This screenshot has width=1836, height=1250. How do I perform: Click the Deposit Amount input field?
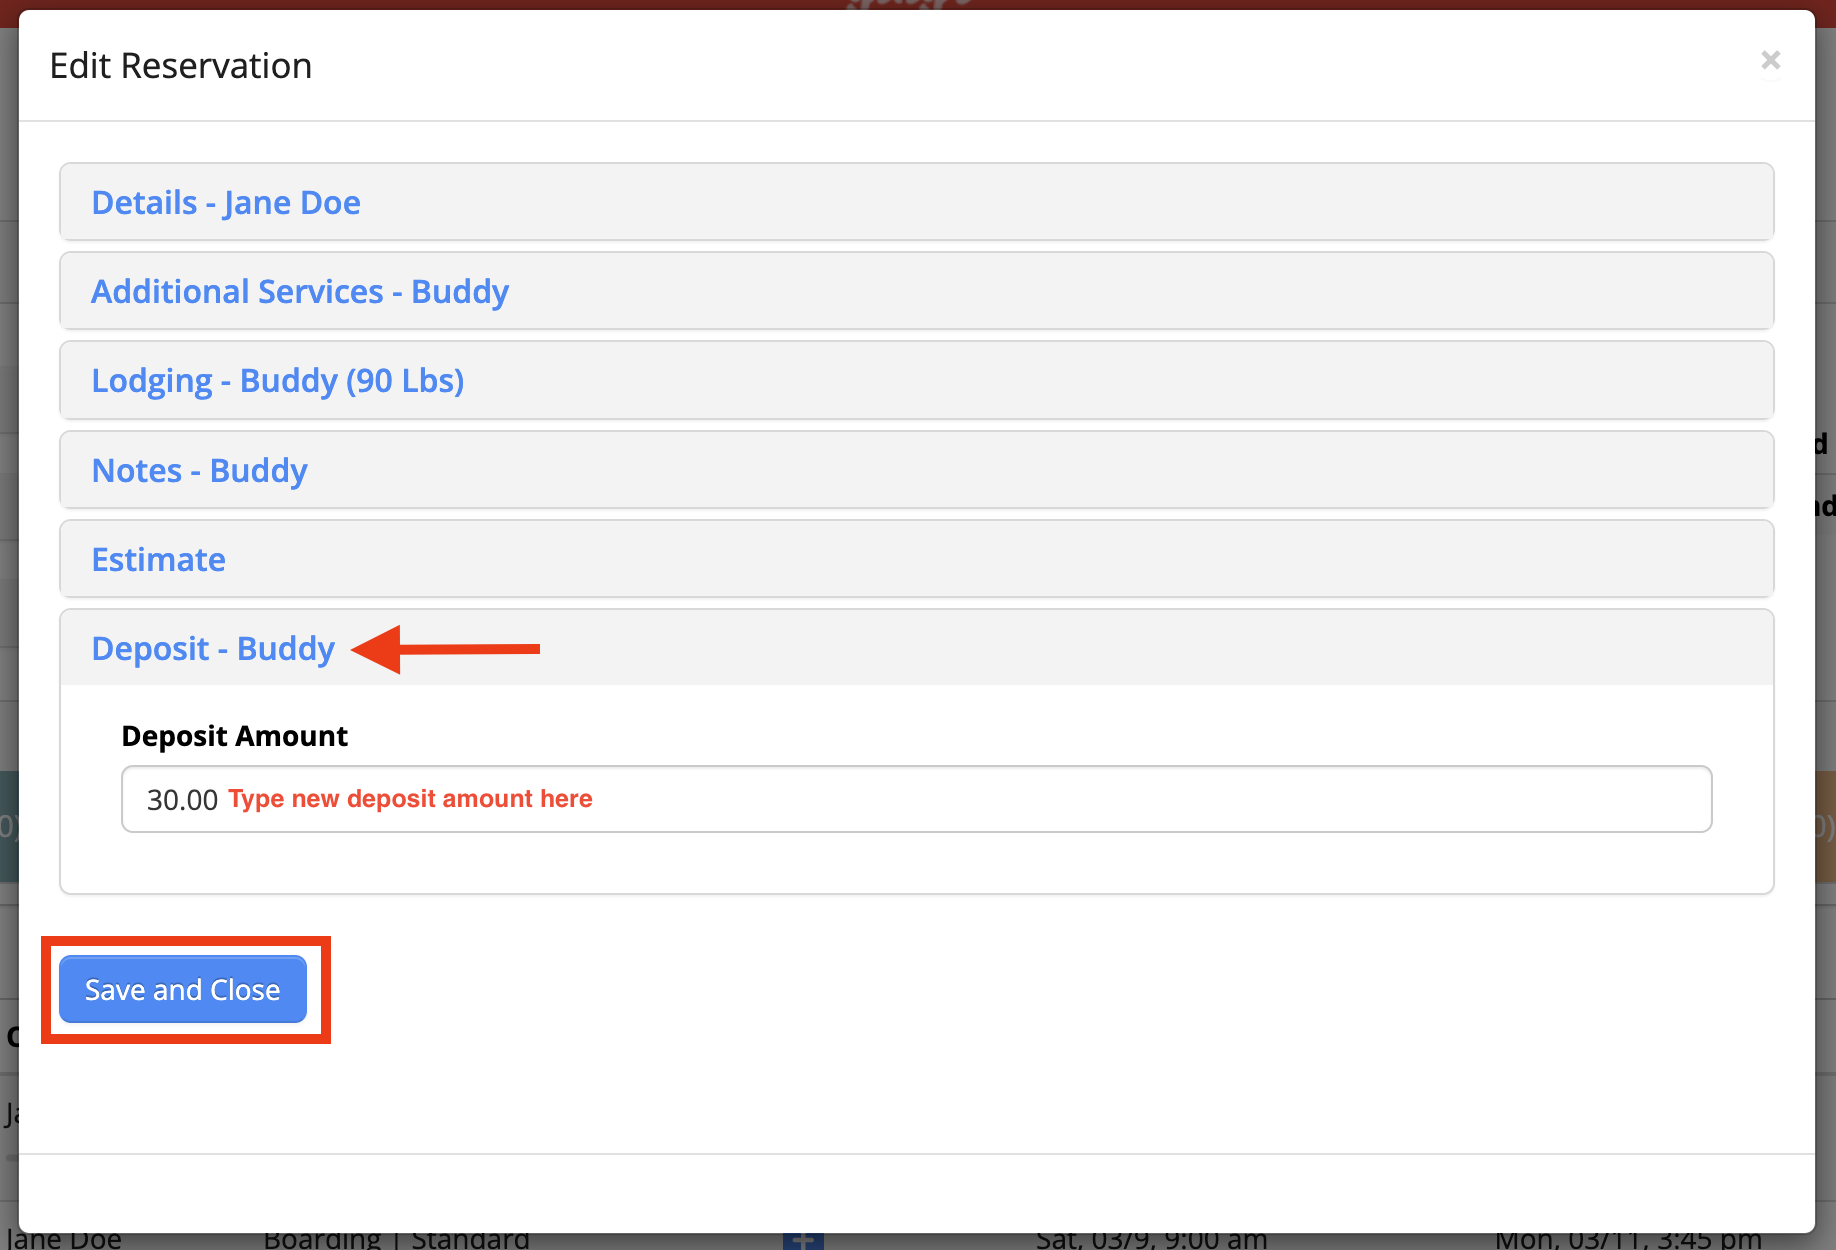(916, 799)
